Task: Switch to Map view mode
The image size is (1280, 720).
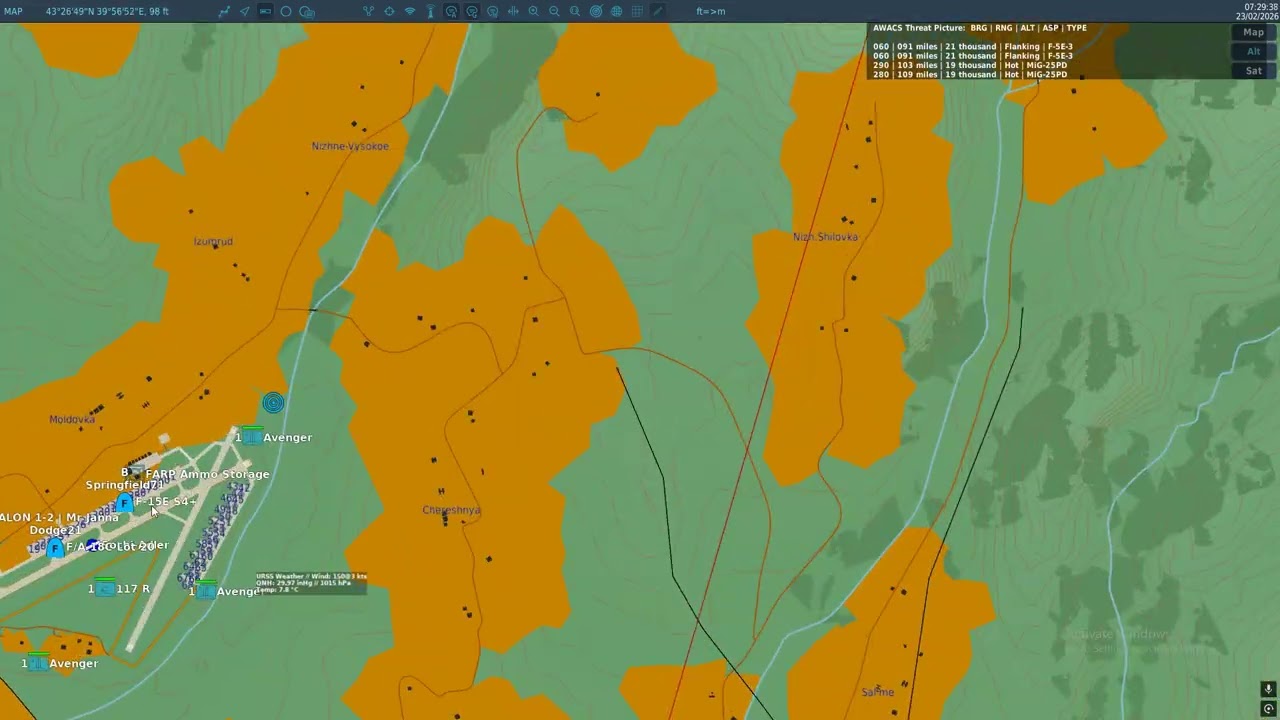Action: (1253, 32)
